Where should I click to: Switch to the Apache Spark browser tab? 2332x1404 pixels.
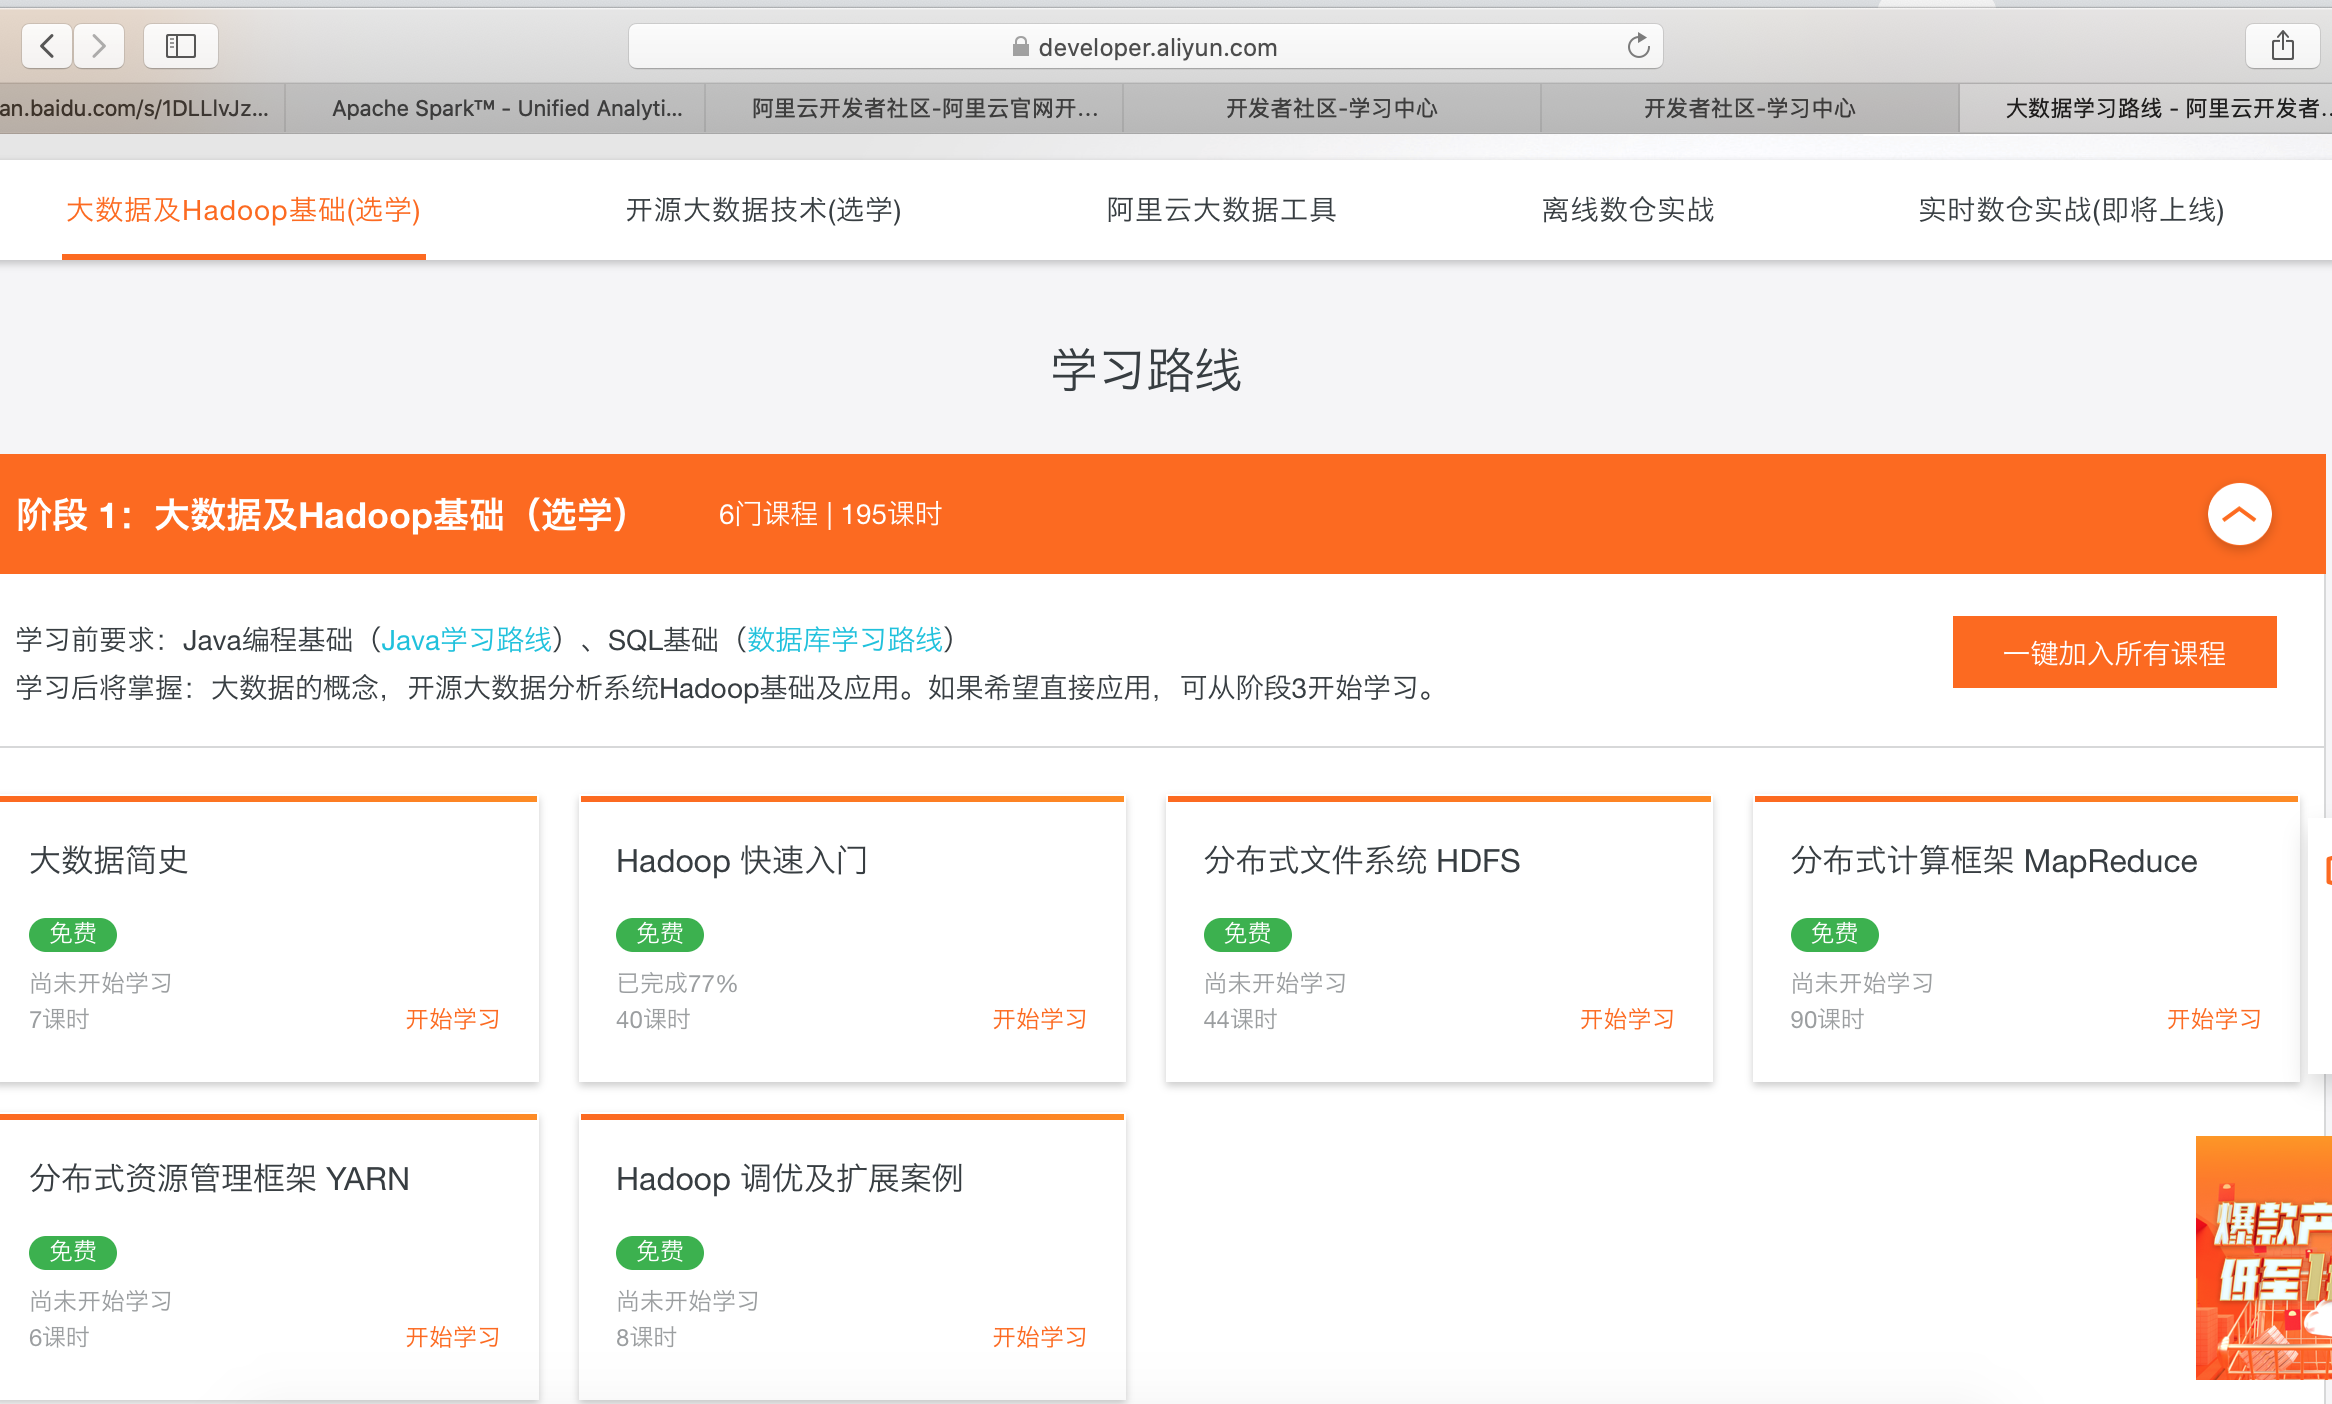coord(495,108)
